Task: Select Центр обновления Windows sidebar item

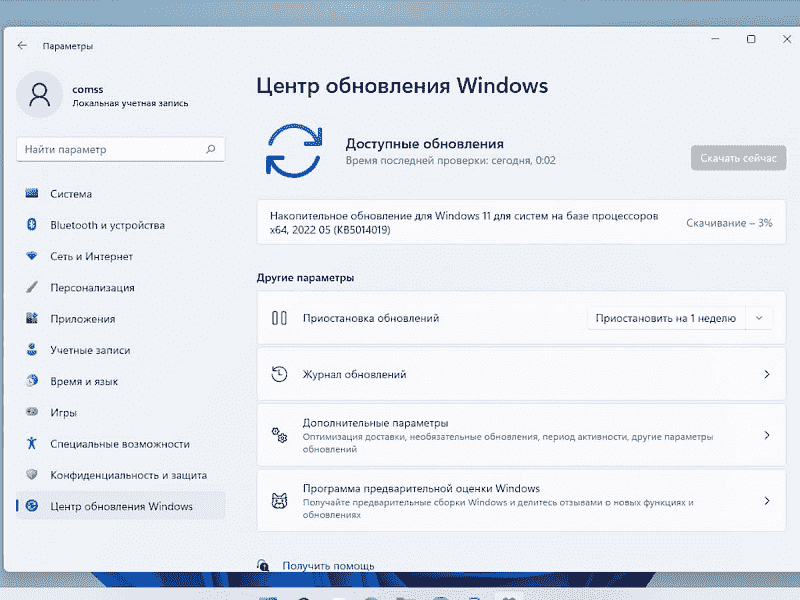Action: click(120, 506)
